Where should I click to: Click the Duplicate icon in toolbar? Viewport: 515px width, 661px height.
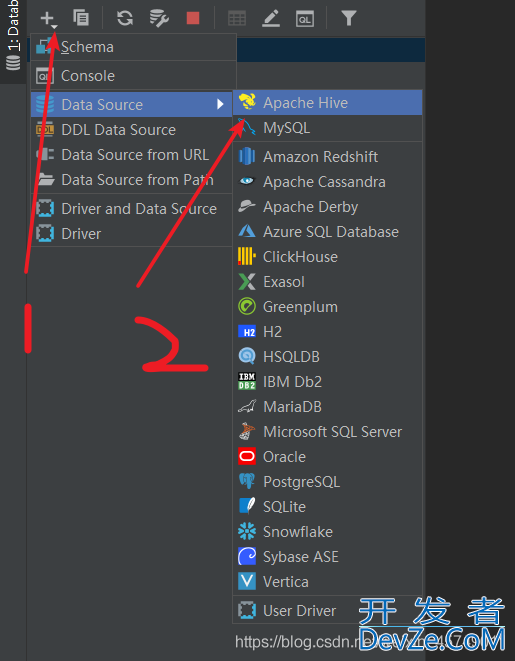80,18
